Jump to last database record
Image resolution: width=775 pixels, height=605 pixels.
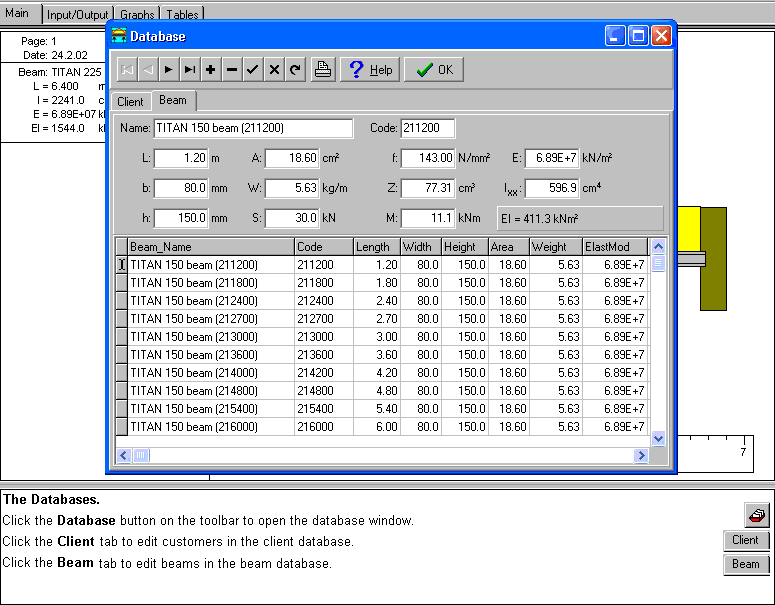tap(189, 70)
